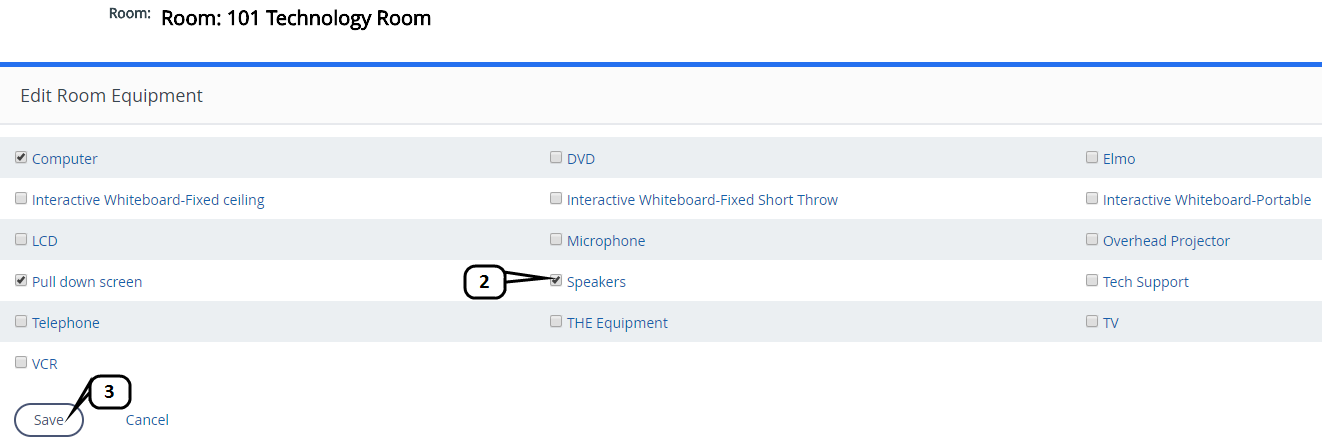Tick Interactive Whiteboard-Fixed ceiling checkbox
The image size is (1322, 441).
coord(21,199)
